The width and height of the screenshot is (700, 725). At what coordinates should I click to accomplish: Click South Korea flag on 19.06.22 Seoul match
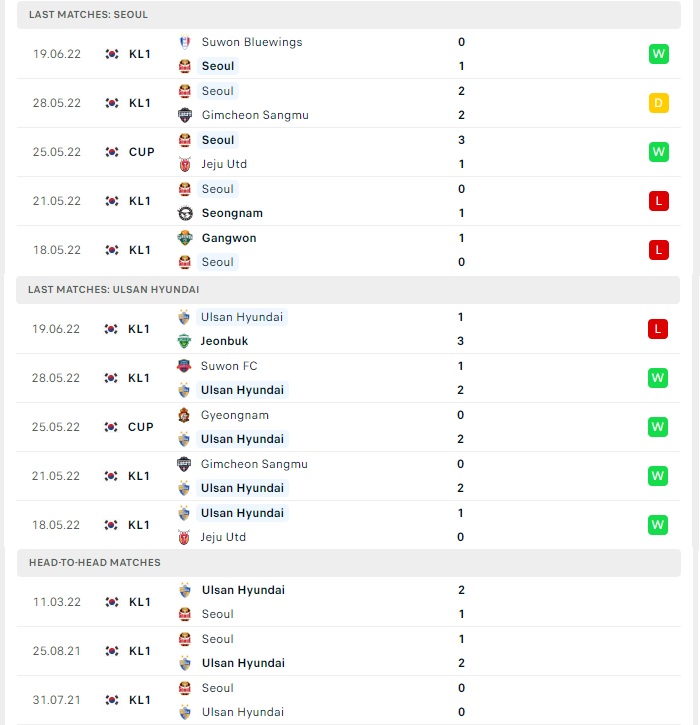[112, 54]
